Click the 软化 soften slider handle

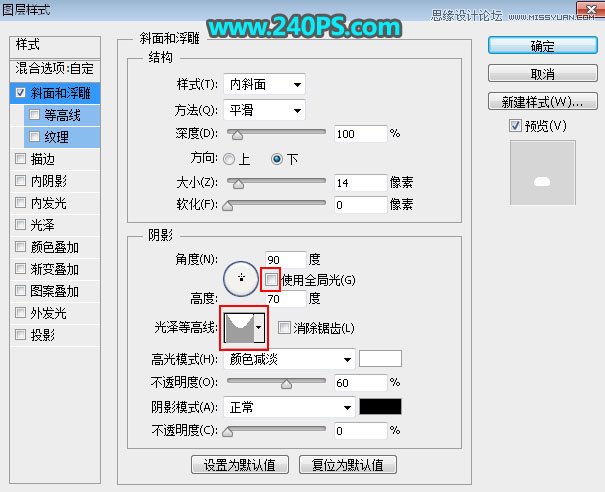point(228,206)
